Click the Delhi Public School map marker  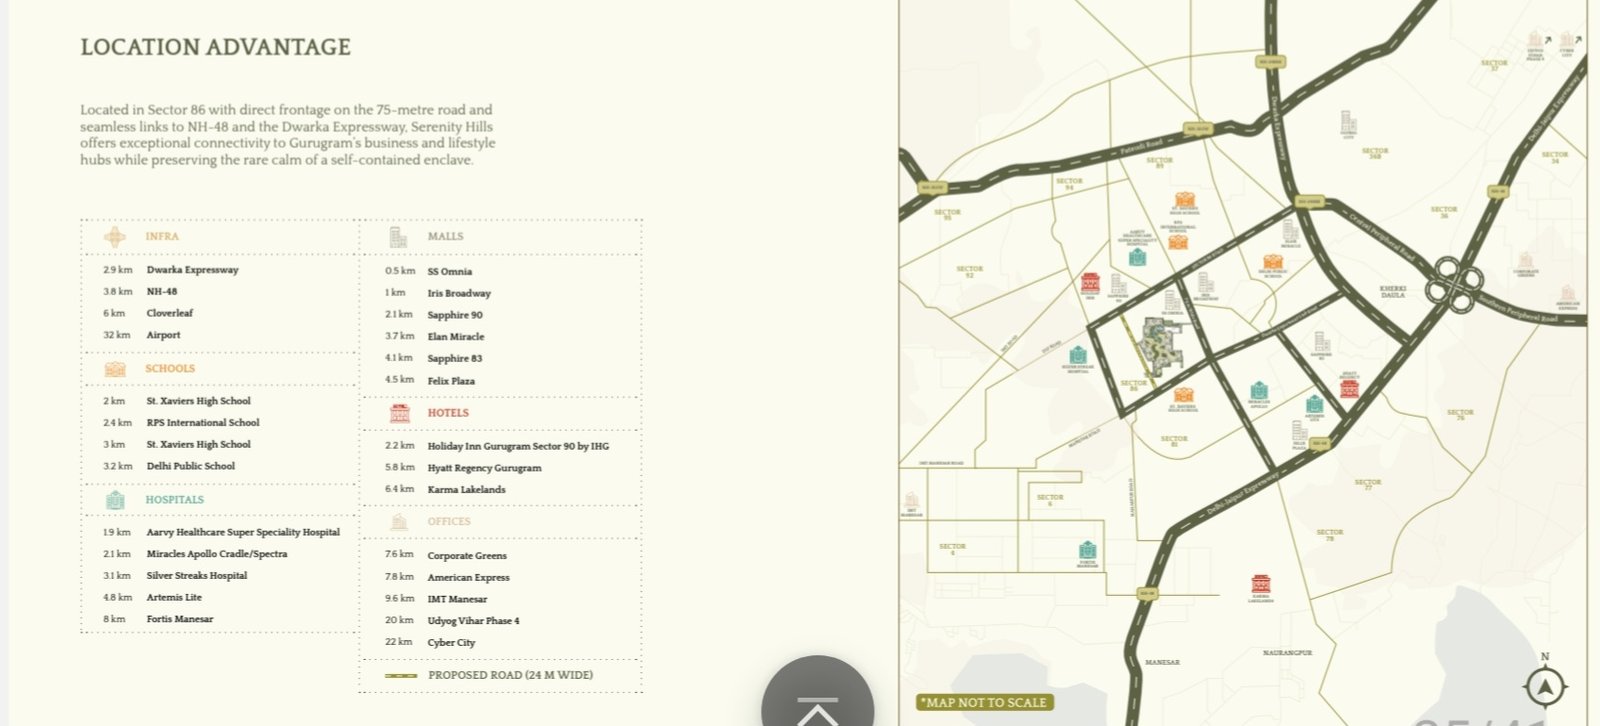[x=1273, y=262]
